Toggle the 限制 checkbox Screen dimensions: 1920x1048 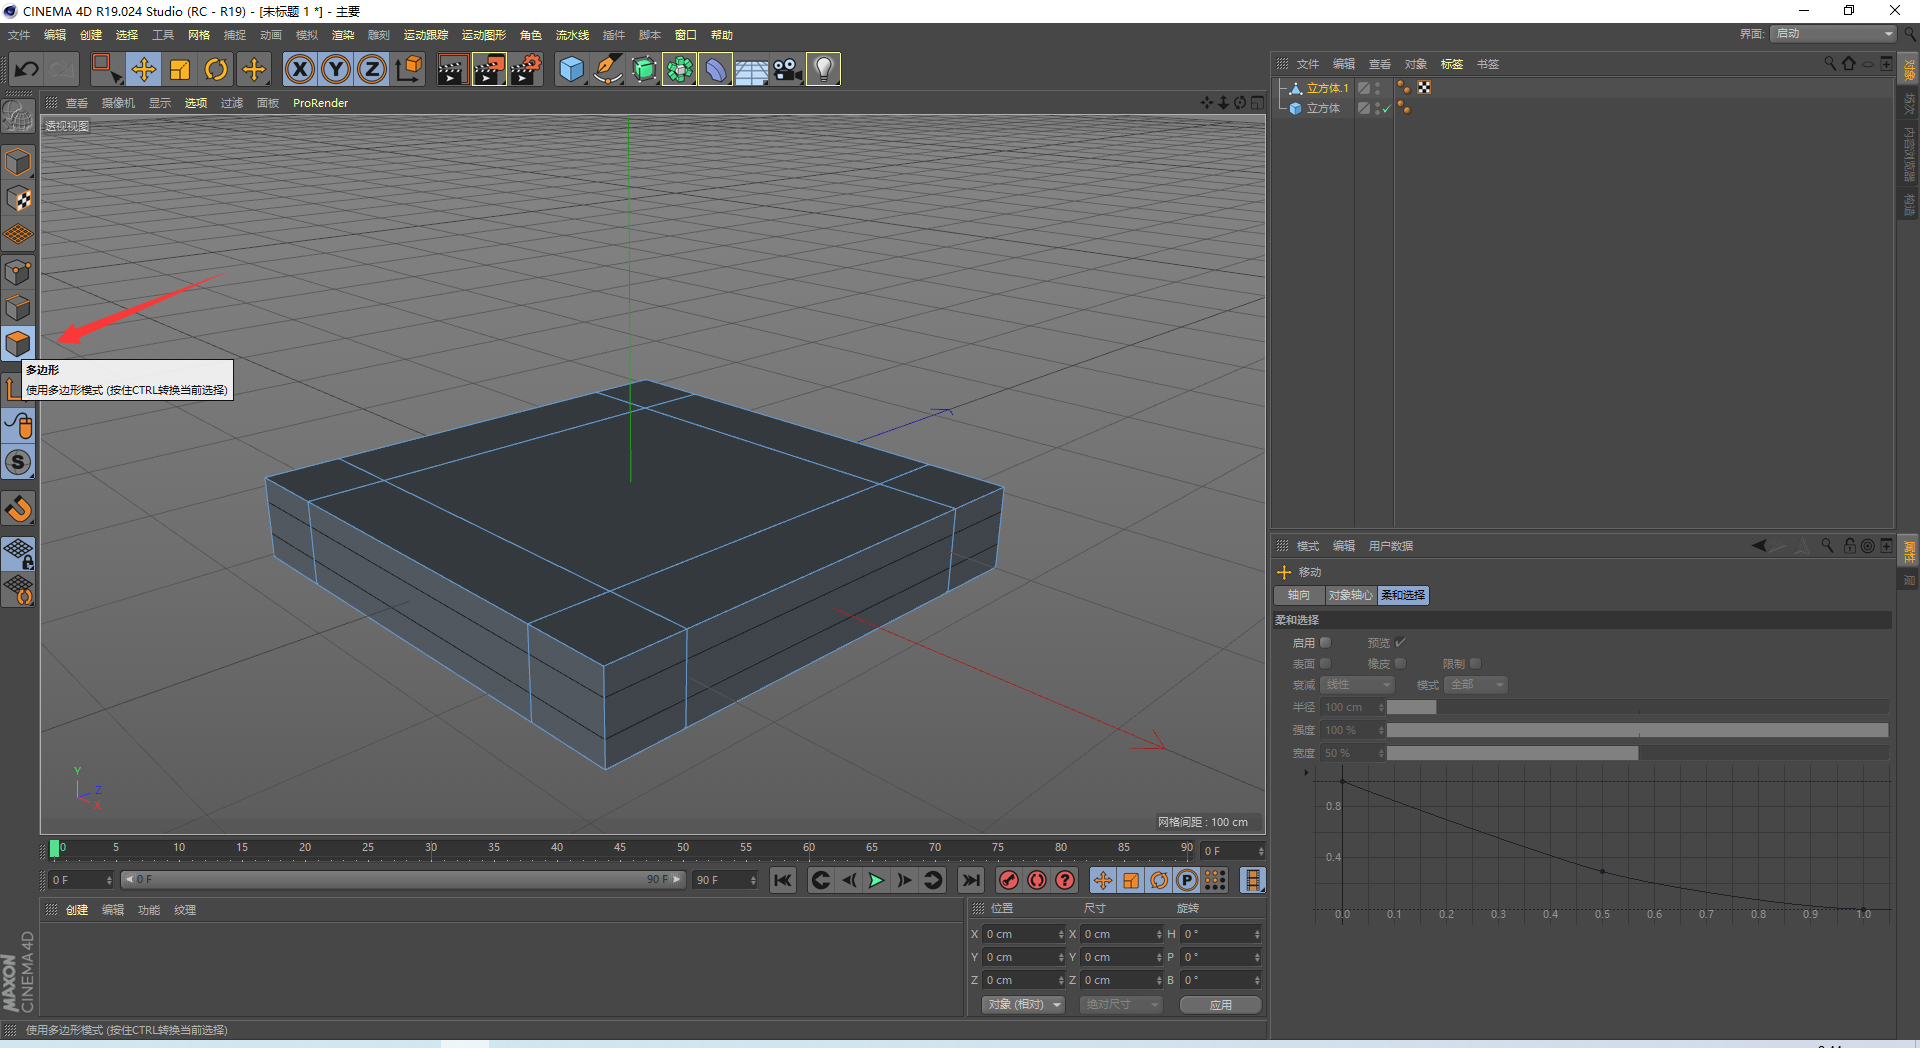point(1475,664)
